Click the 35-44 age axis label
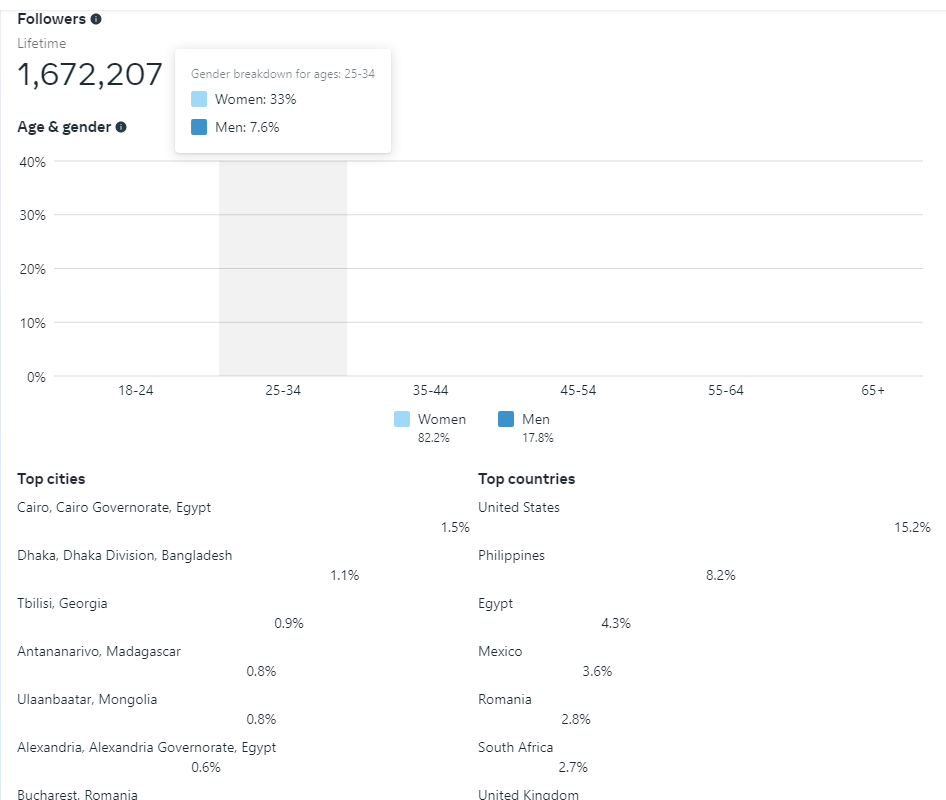 point(431,390)
